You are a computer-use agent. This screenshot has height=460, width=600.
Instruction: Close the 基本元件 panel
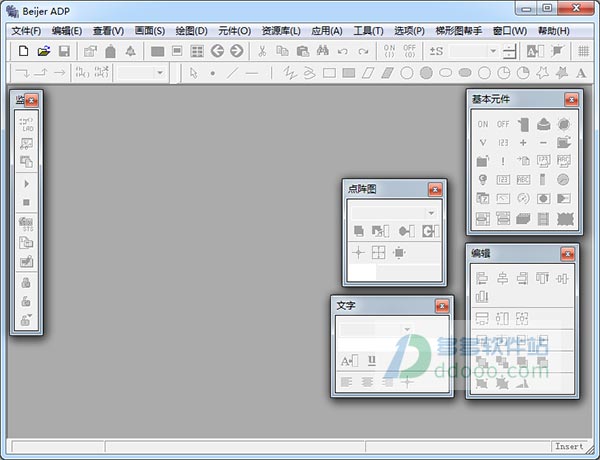pyautogui.click(x=571, y=100)
